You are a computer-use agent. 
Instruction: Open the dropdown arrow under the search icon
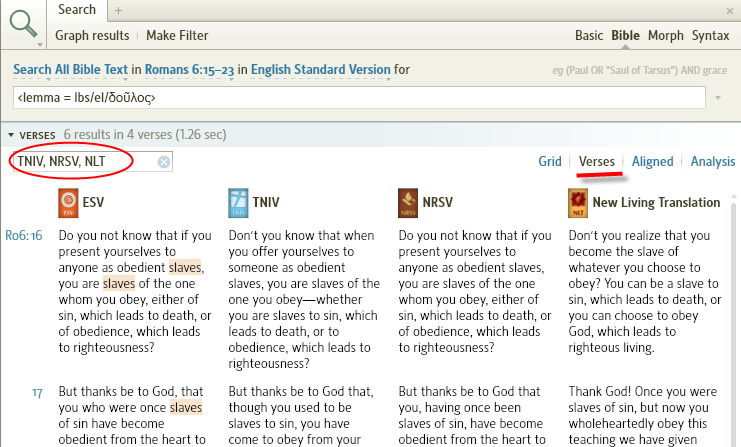click(x=40, y=45)
